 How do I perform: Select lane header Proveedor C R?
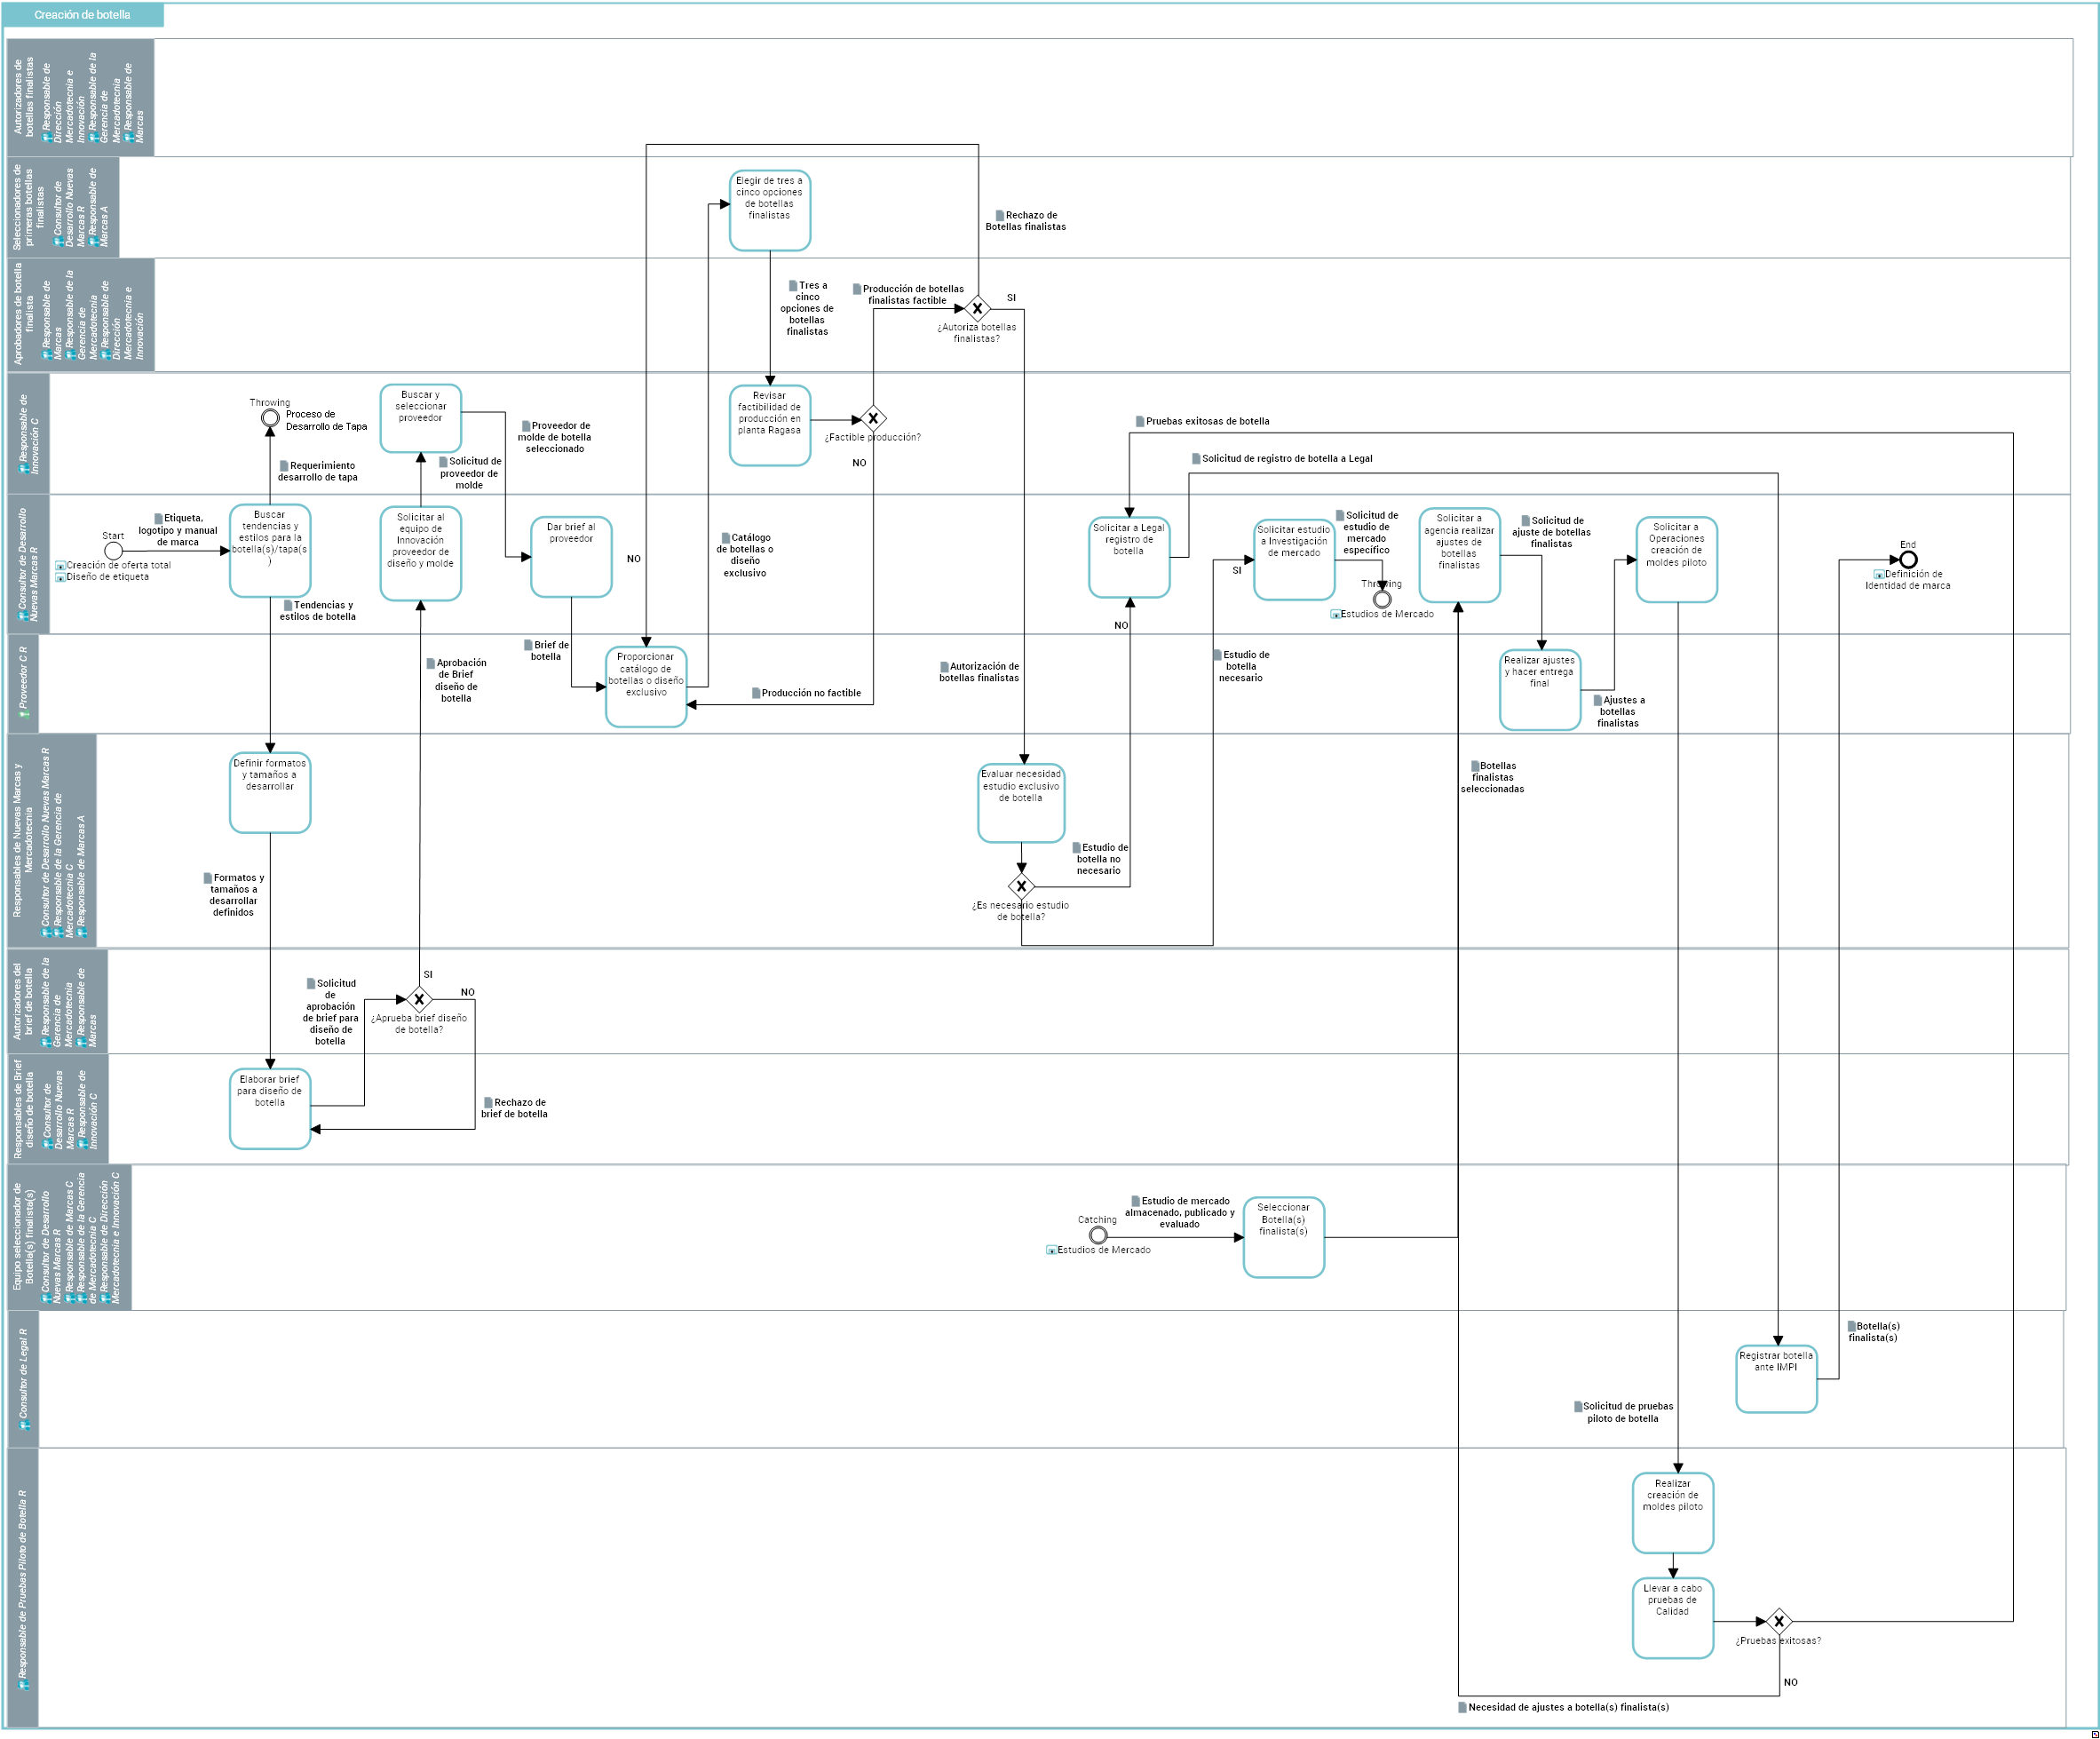(23, 684)
